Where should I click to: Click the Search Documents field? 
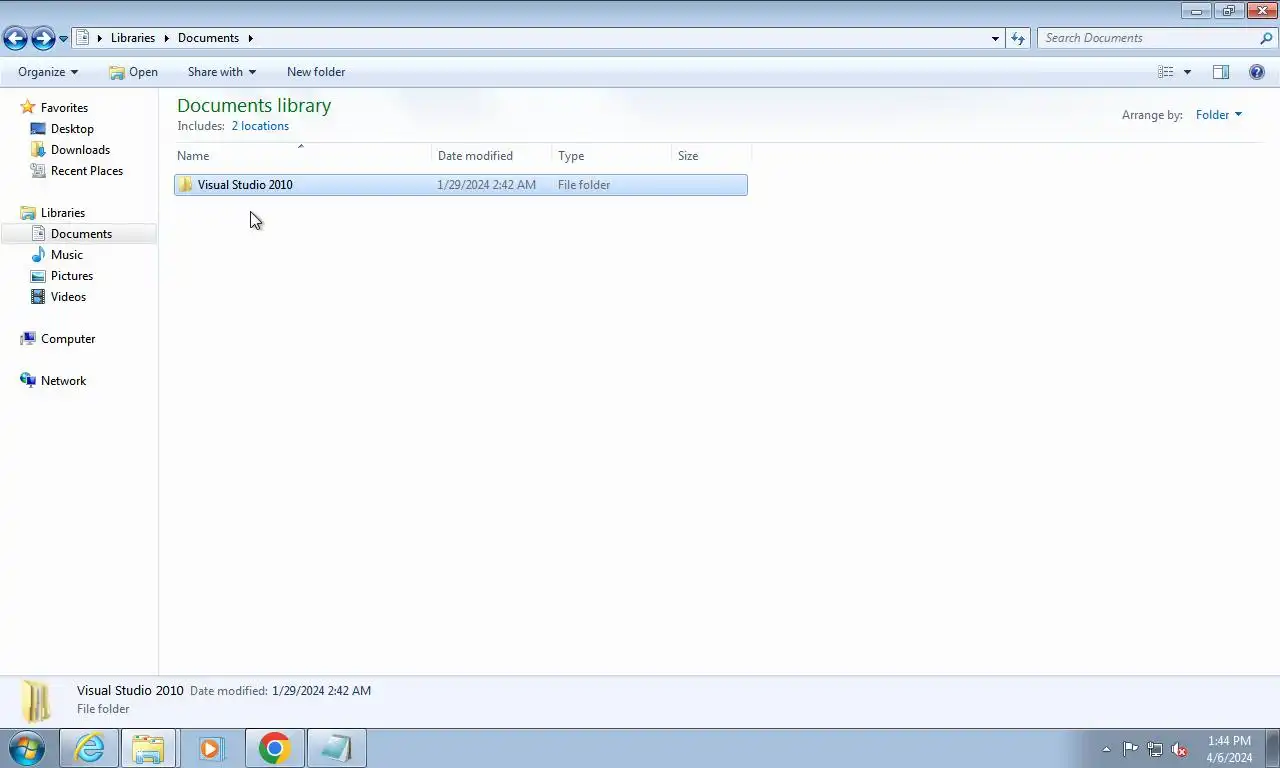tap(1147, 38)
